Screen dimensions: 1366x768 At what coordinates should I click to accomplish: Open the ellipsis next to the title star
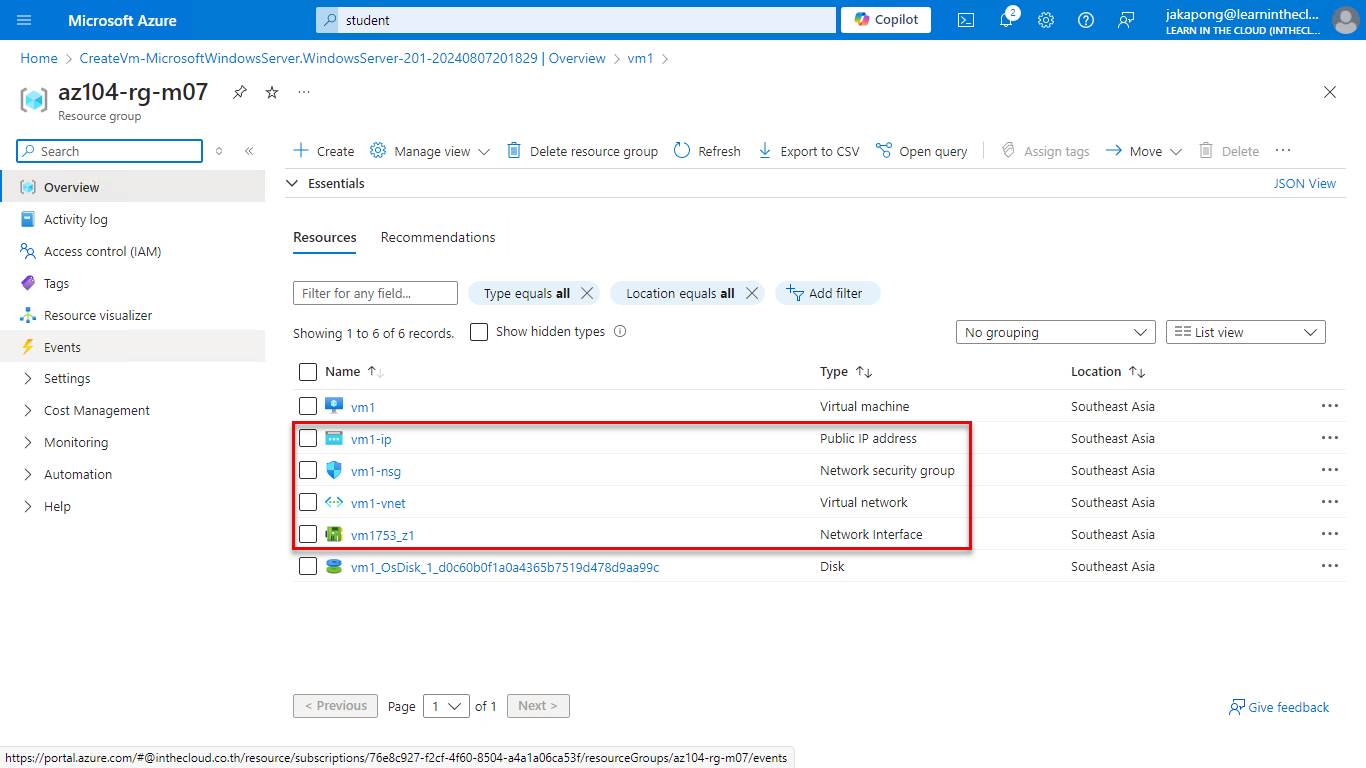click(x=304, y=92)
